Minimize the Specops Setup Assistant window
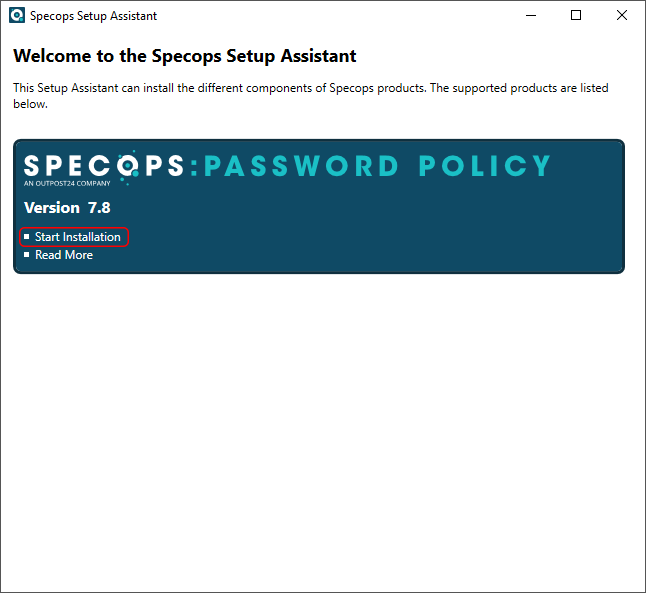Screen dimensions: 646x593 [531, 16]
